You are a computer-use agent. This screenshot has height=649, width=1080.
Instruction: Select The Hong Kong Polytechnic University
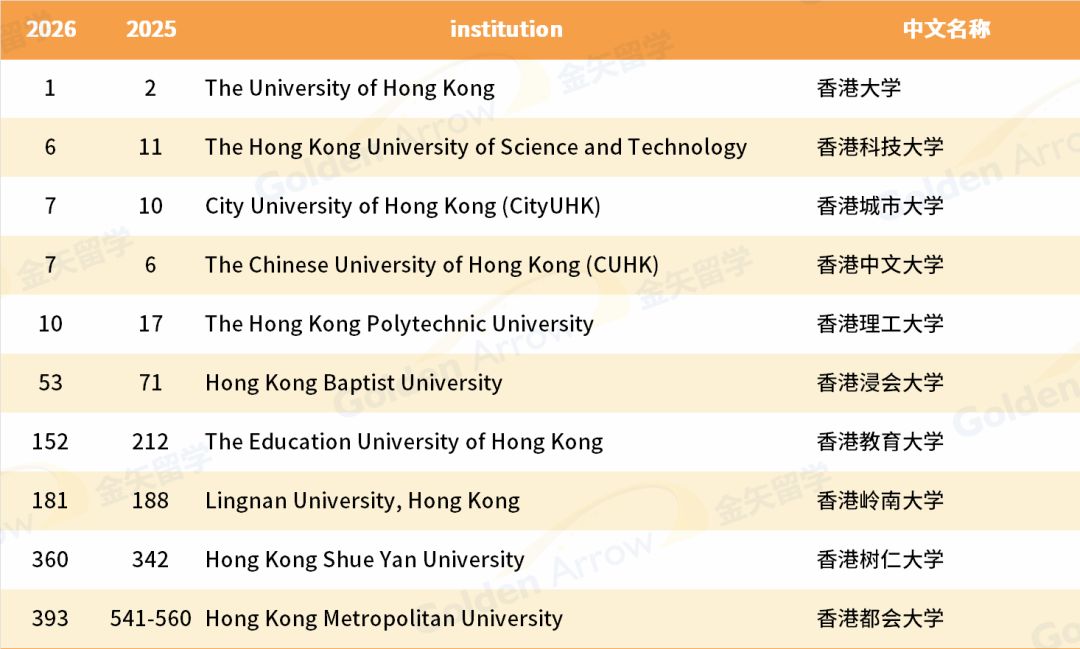point(399,324)
